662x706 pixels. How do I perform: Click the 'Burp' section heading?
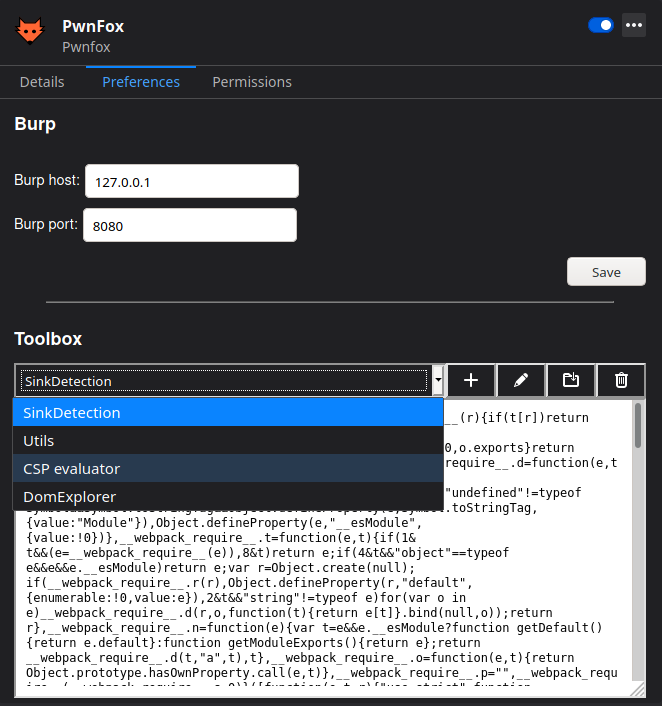click(x=35, y=124)
